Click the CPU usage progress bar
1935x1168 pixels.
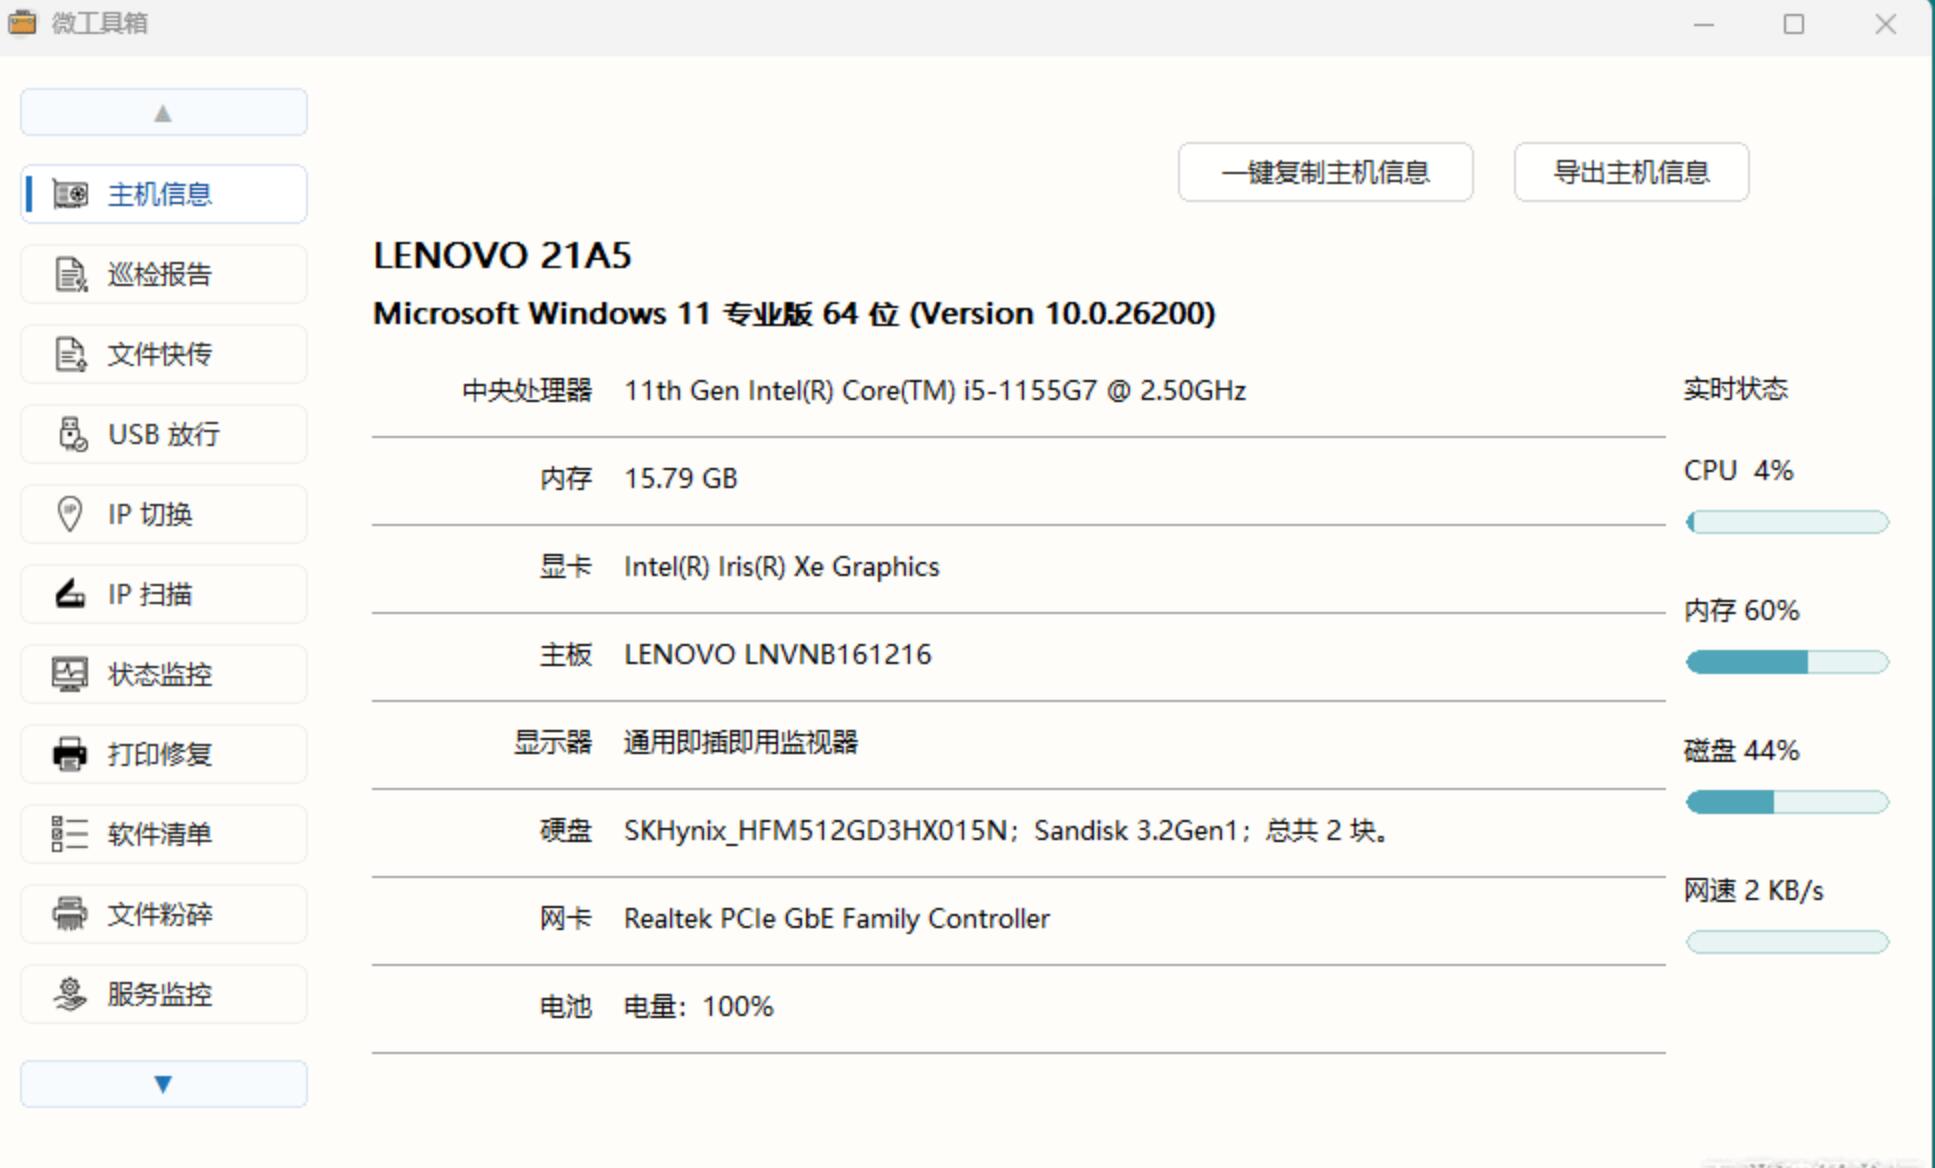coord(1787,522)
